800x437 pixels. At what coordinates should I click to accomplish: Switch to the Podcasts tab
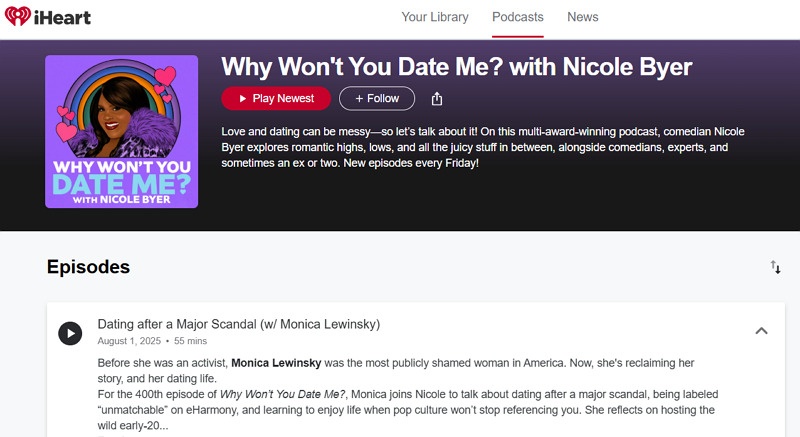pos(517,17)
